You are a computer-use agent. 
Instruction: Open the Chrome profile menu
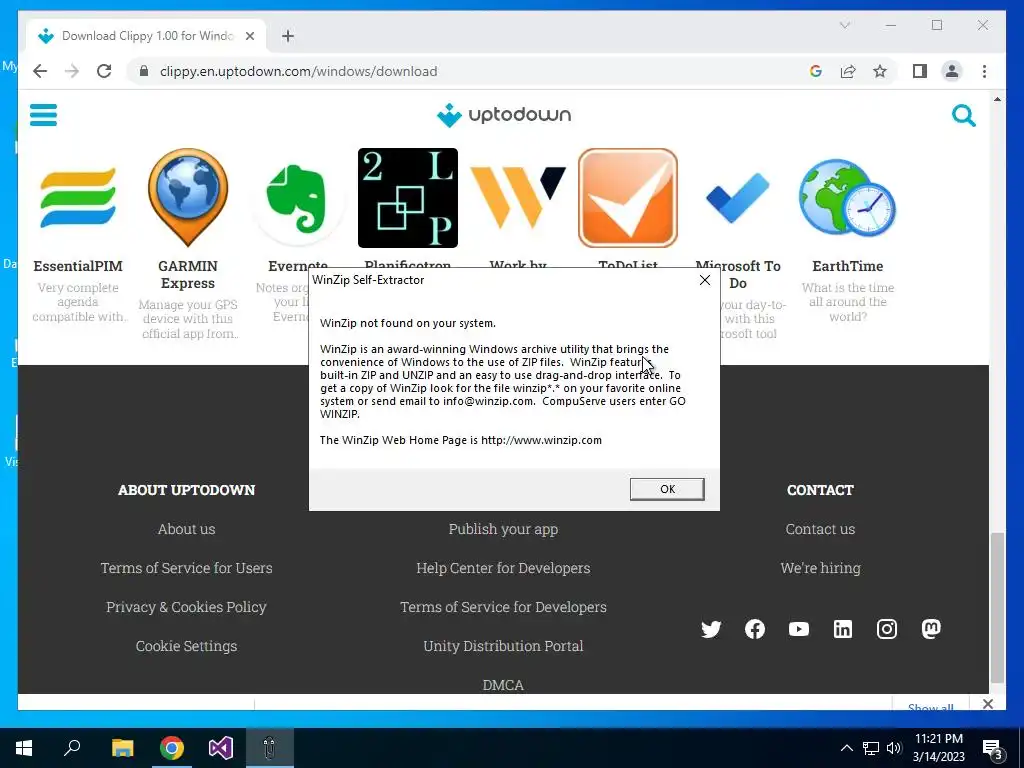click(952, 71)
